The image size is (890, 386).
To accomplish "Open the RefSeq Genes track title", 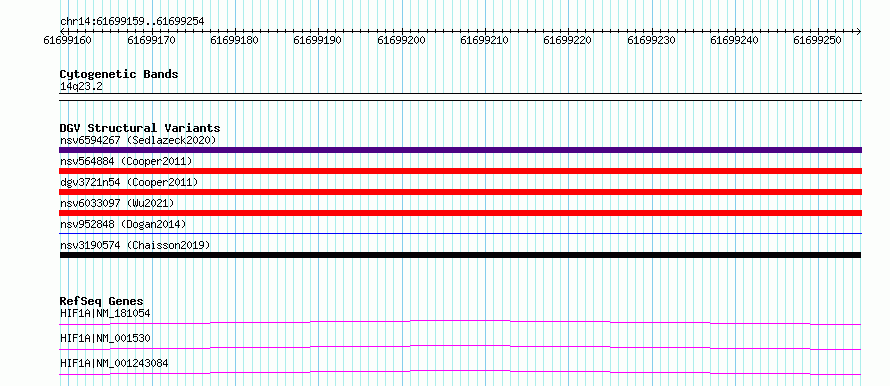I will tap(102, 301).
